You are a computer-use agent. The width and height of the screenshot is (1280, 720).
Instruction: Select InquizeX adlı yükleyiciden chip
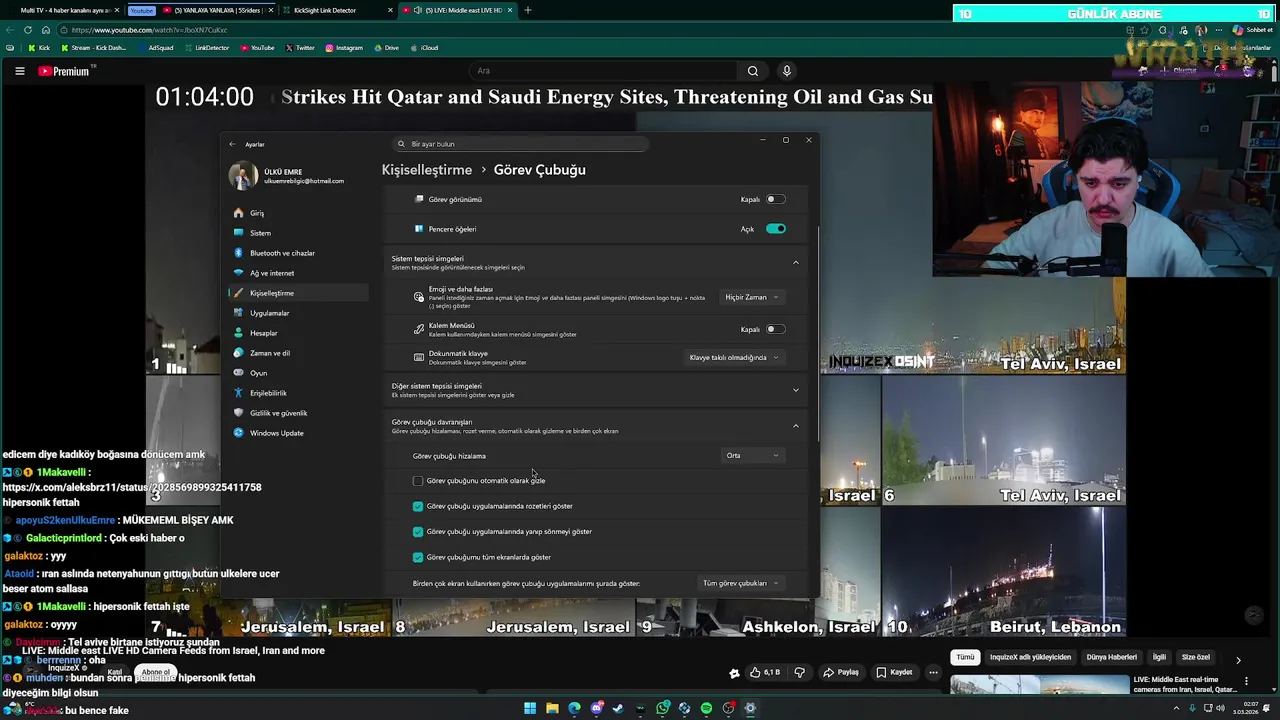[1030, 658]
